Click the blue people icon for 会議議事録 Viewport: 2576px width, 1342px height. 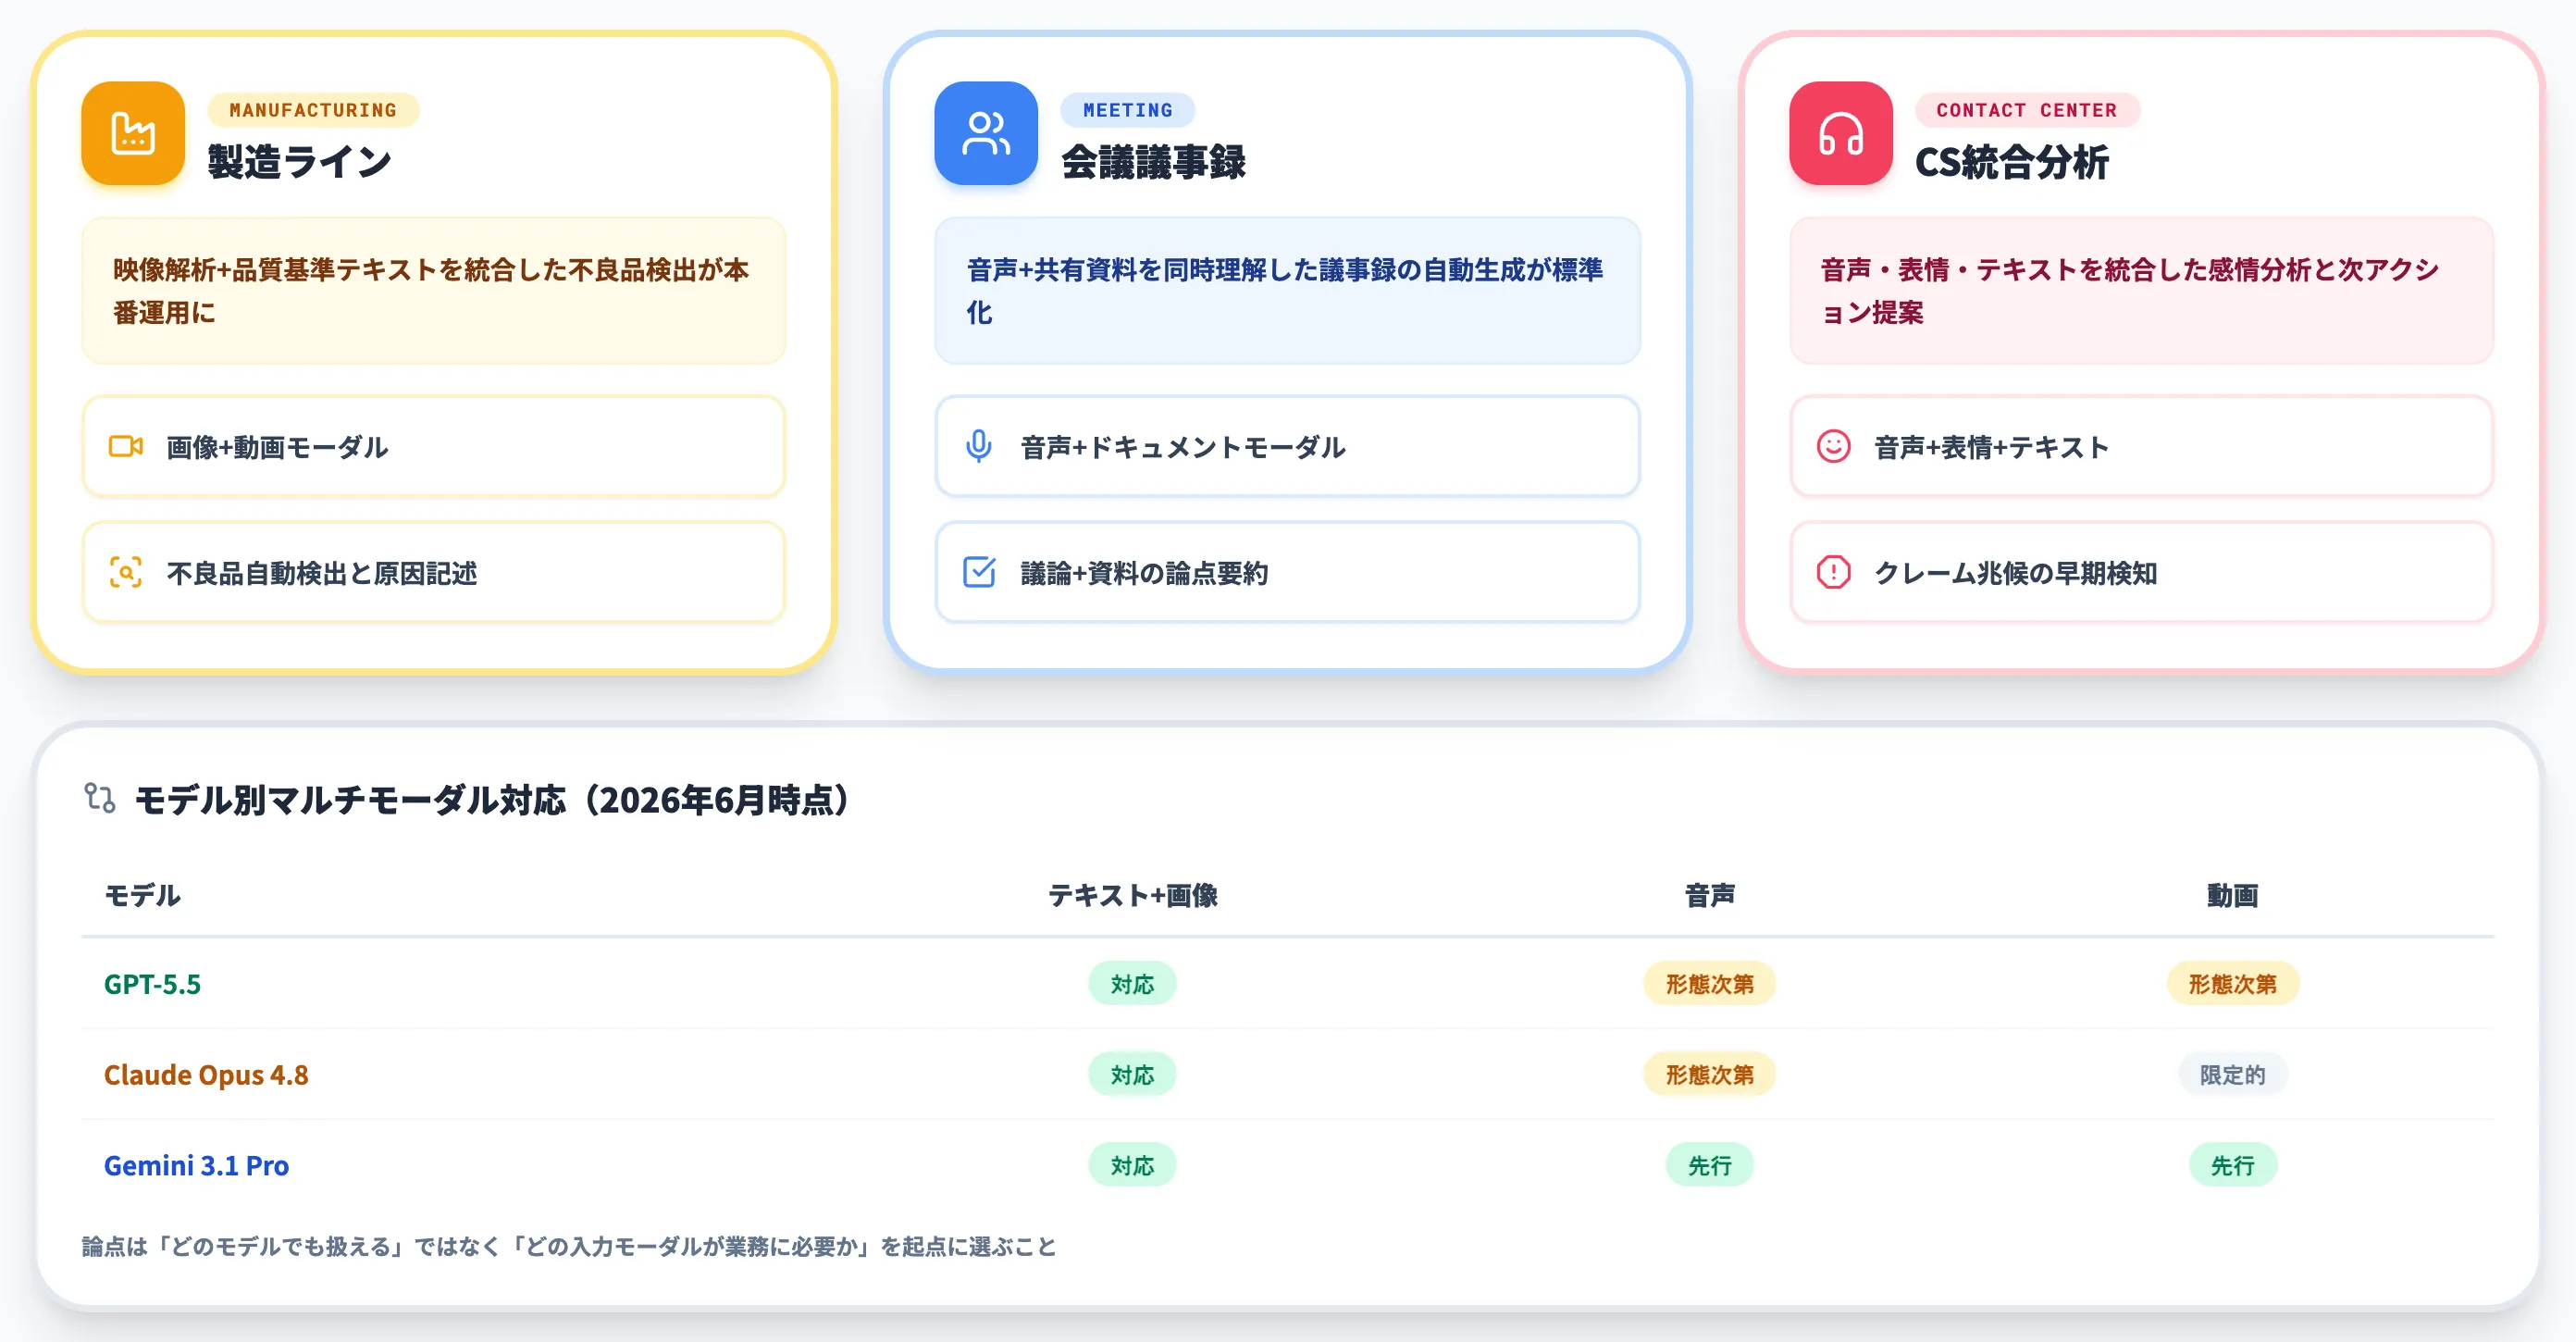(986, 133)
